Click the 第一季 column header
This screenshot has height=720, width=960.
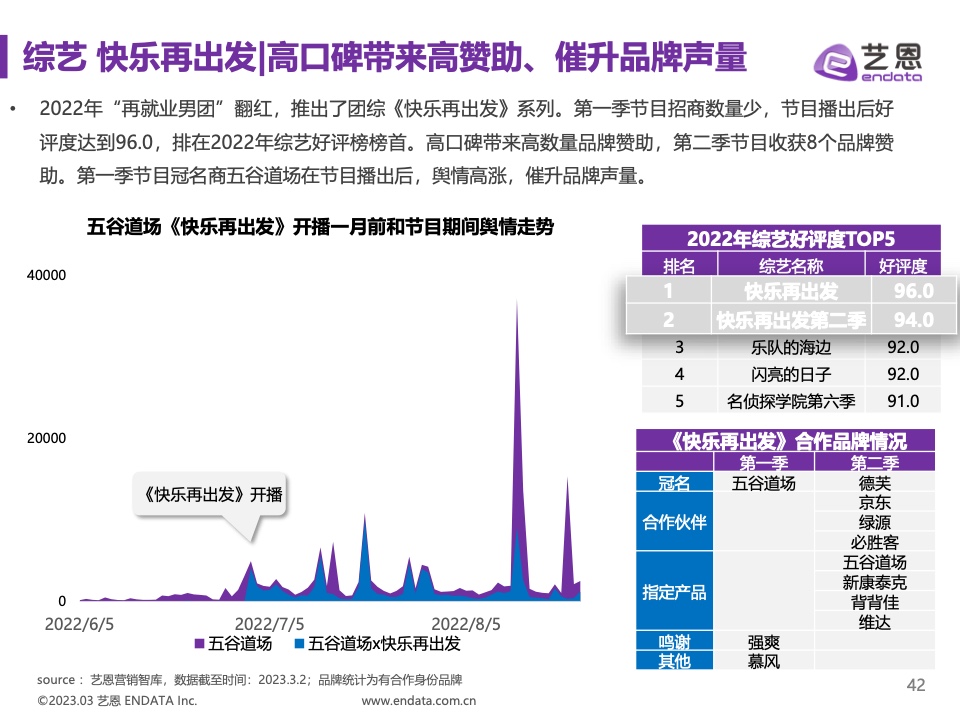coord(763,462)
